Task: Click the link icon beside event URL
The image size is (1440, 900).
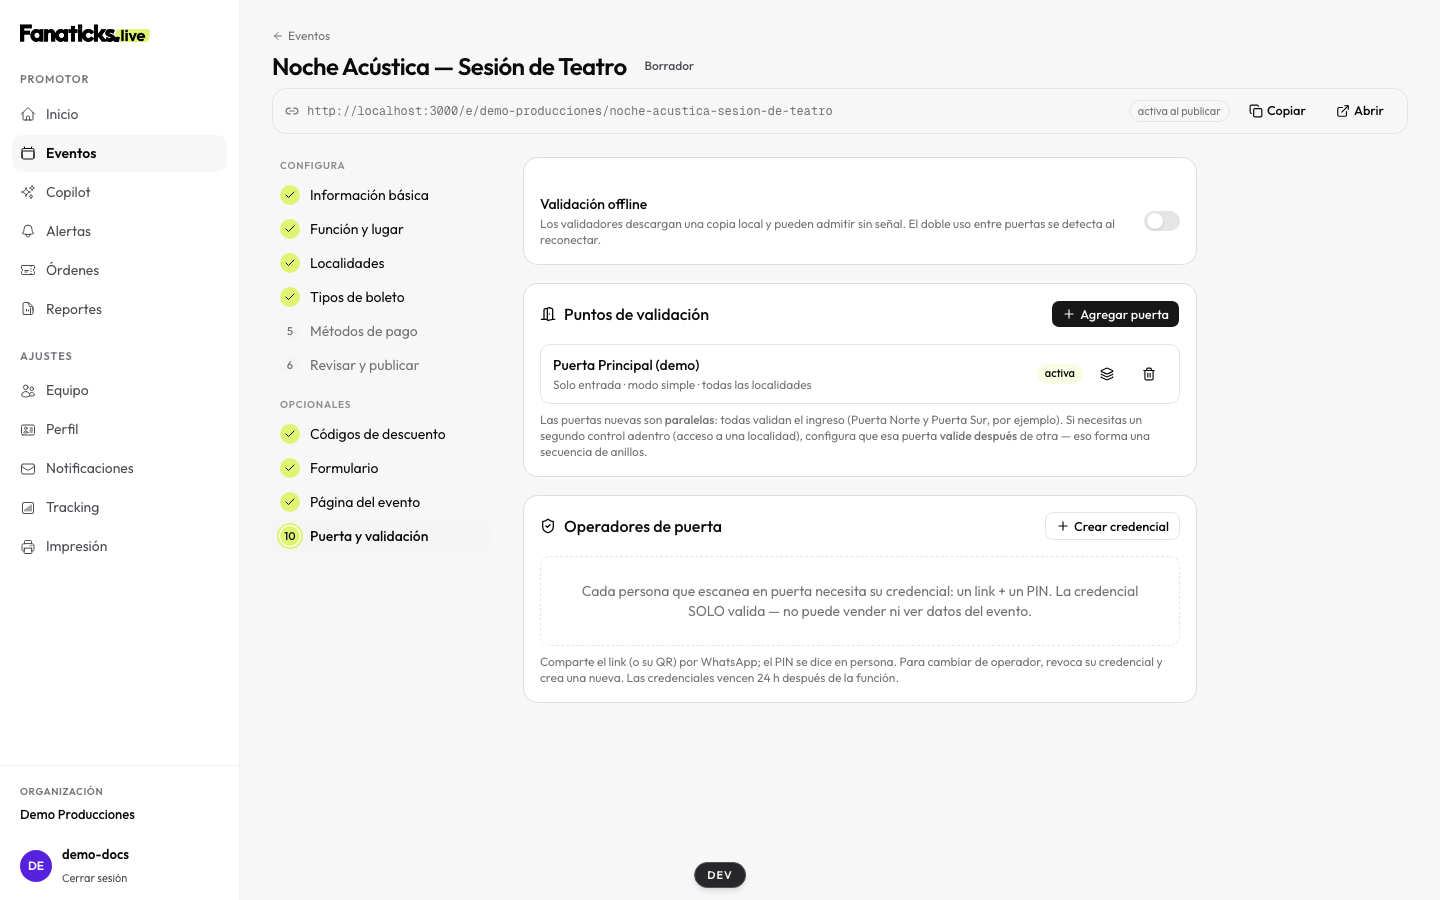Action: tap(292, 111)
